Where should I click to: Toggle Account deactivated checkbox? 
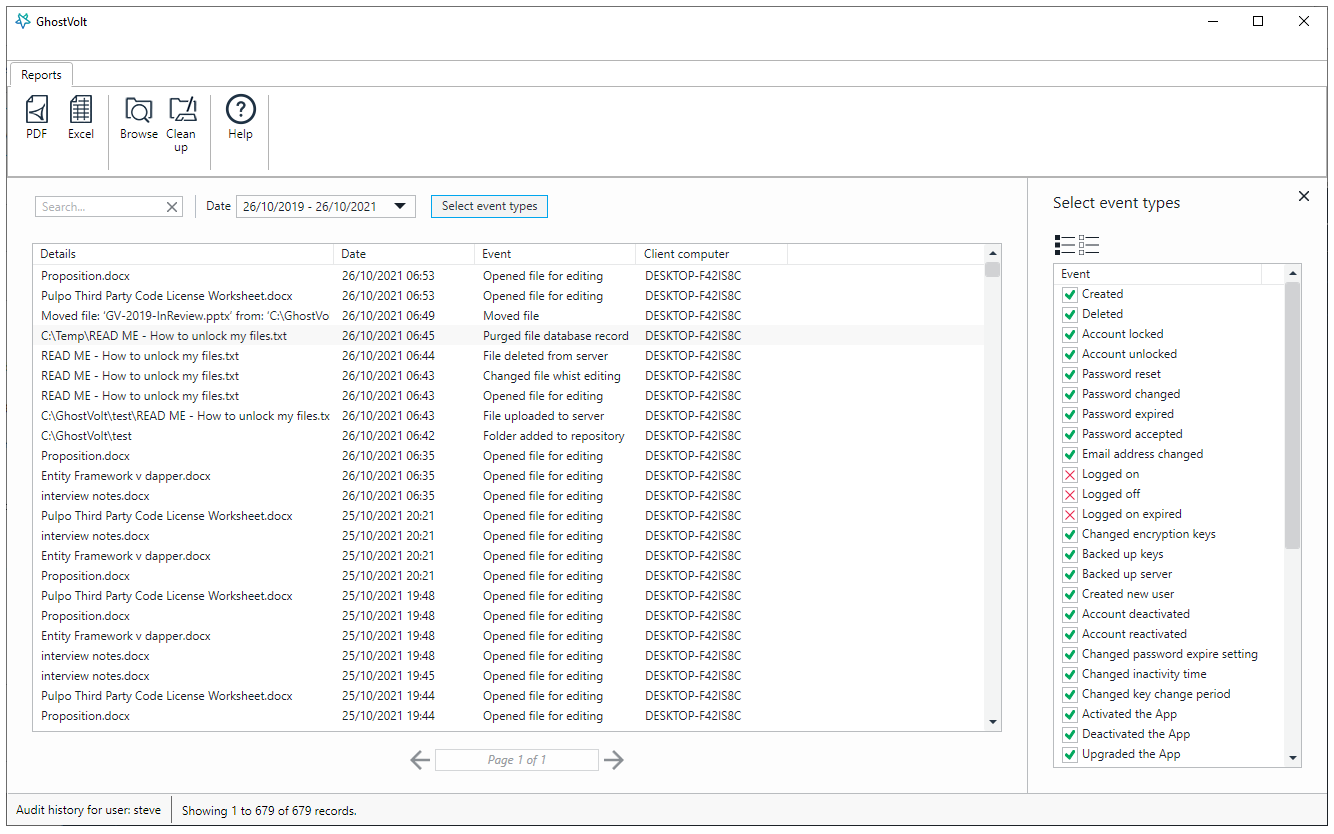point(1069,614)
